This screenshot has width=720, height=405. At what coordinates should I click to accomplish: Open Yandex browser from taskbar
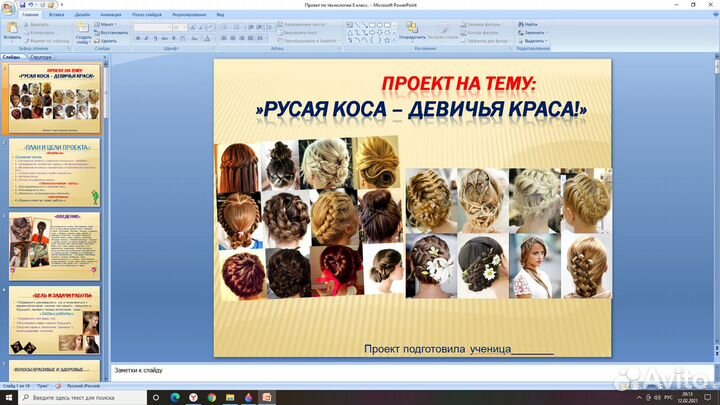pyautogui.click(x=193, y=398)
